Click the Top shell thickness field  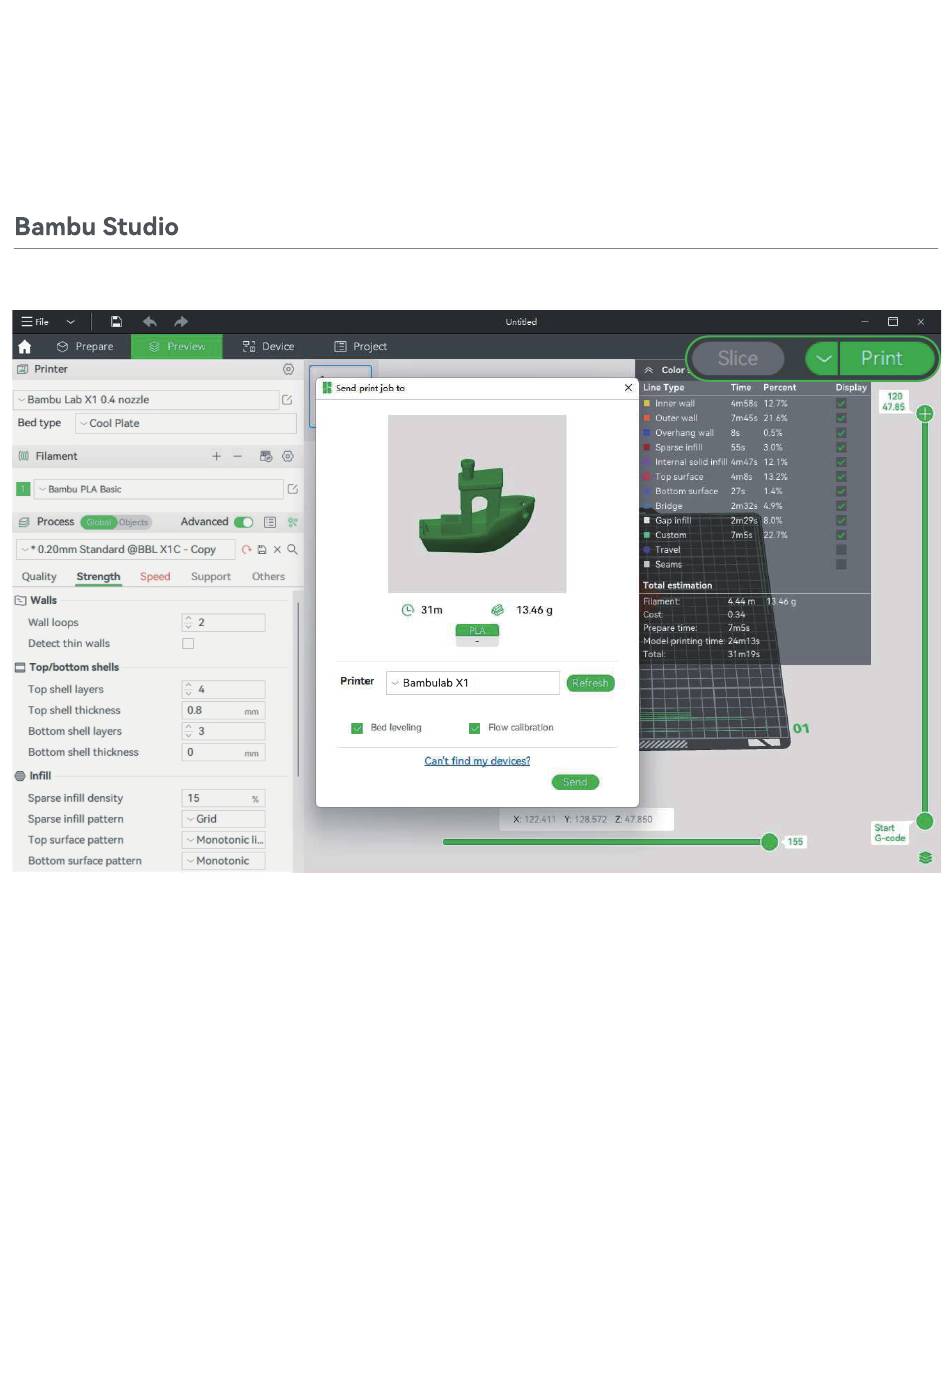pyautogui.click(x=223, y=711)
